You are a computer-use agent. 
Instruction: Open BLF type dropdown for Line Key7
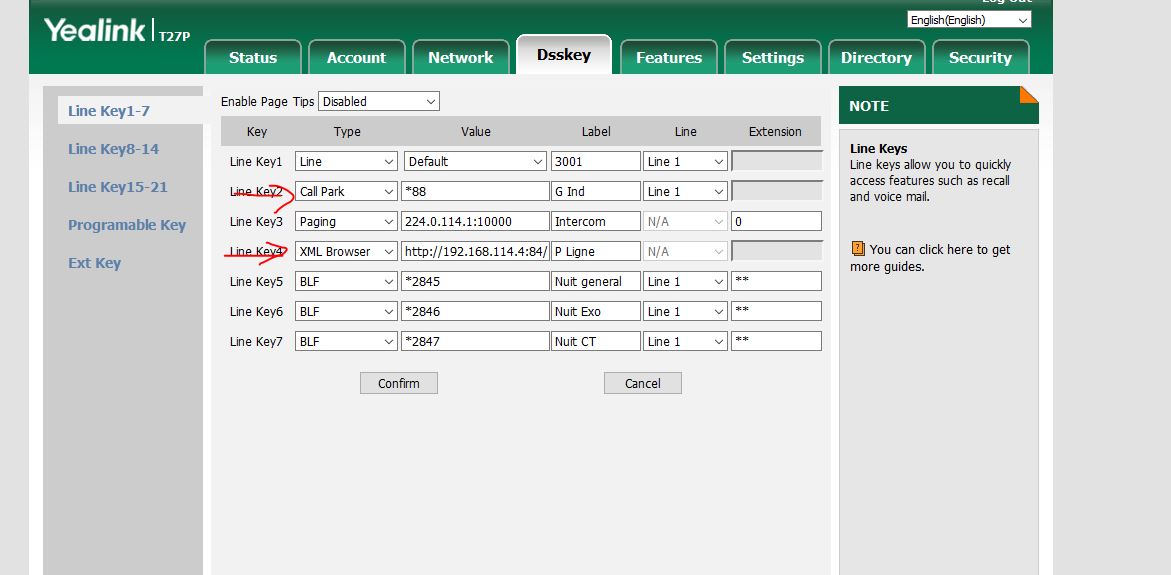[x=346, y=341]
